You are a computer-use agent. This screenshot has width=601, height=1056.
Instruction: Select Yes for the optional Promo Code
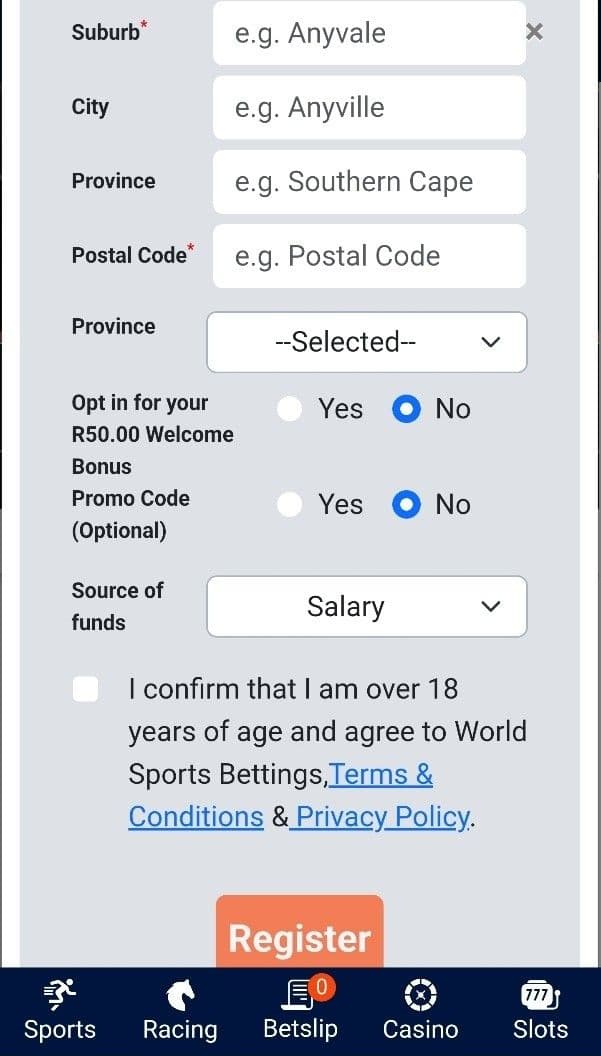(x=289, y=504)
